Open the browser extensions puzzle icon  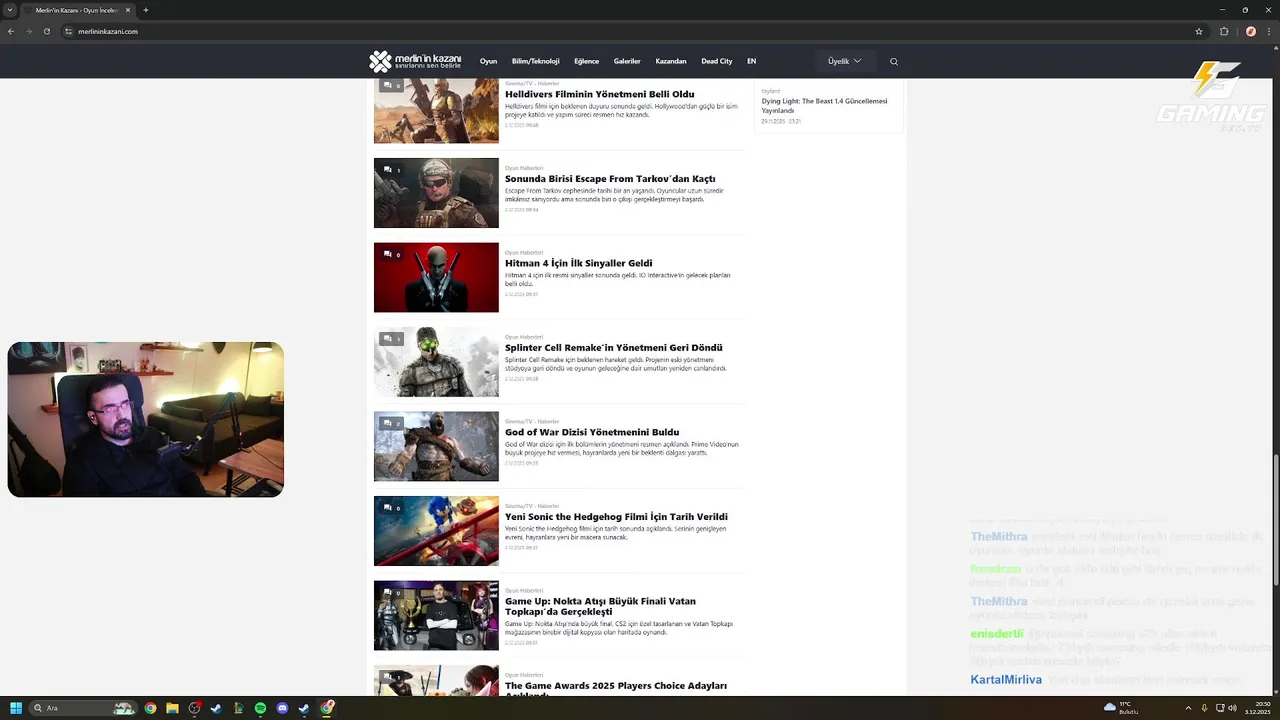click(x=1224, y=31)
